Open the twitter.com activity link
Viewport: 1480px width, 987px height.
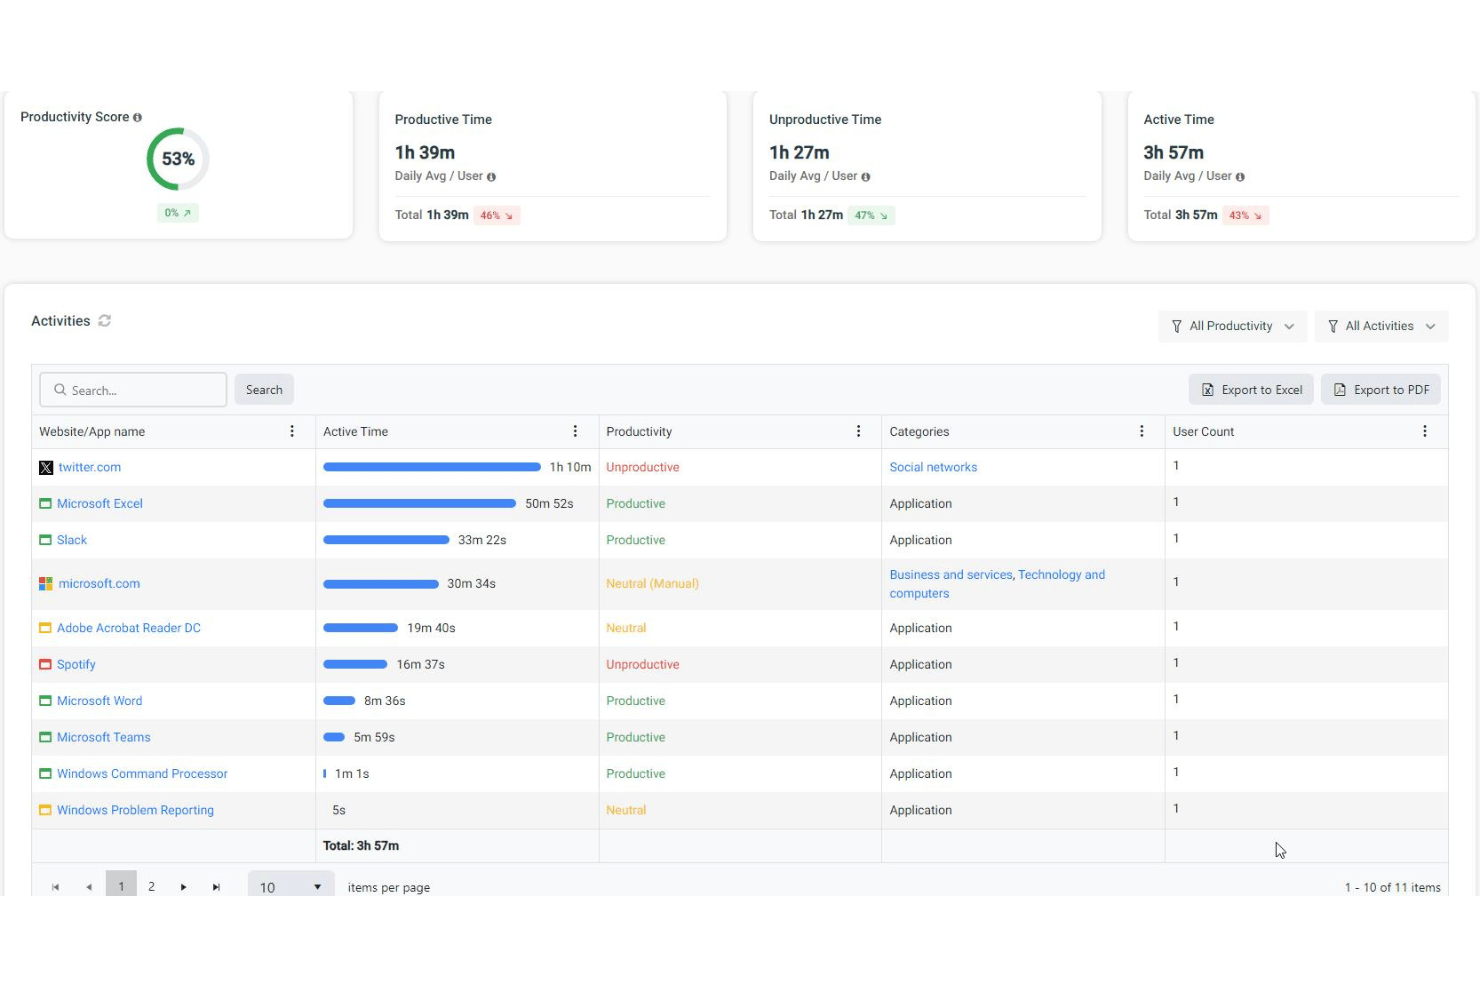coord(90,467)
